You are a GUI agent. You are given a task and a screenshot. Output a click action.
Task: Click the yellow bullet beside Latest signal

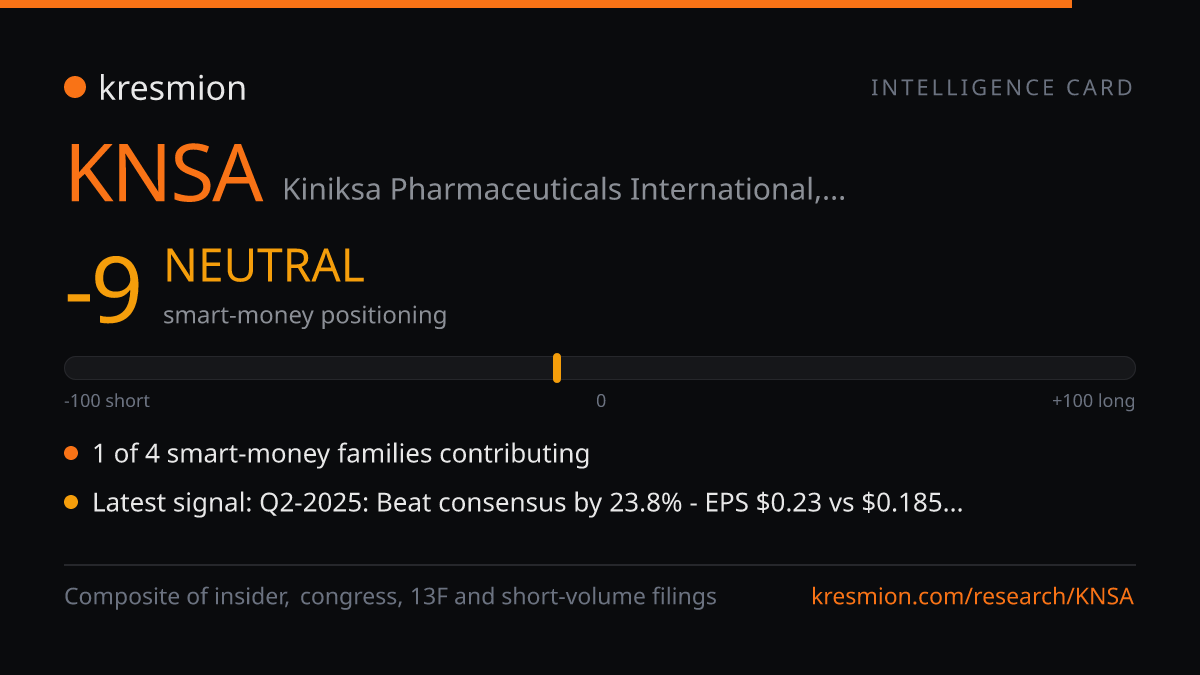(71, 503)
